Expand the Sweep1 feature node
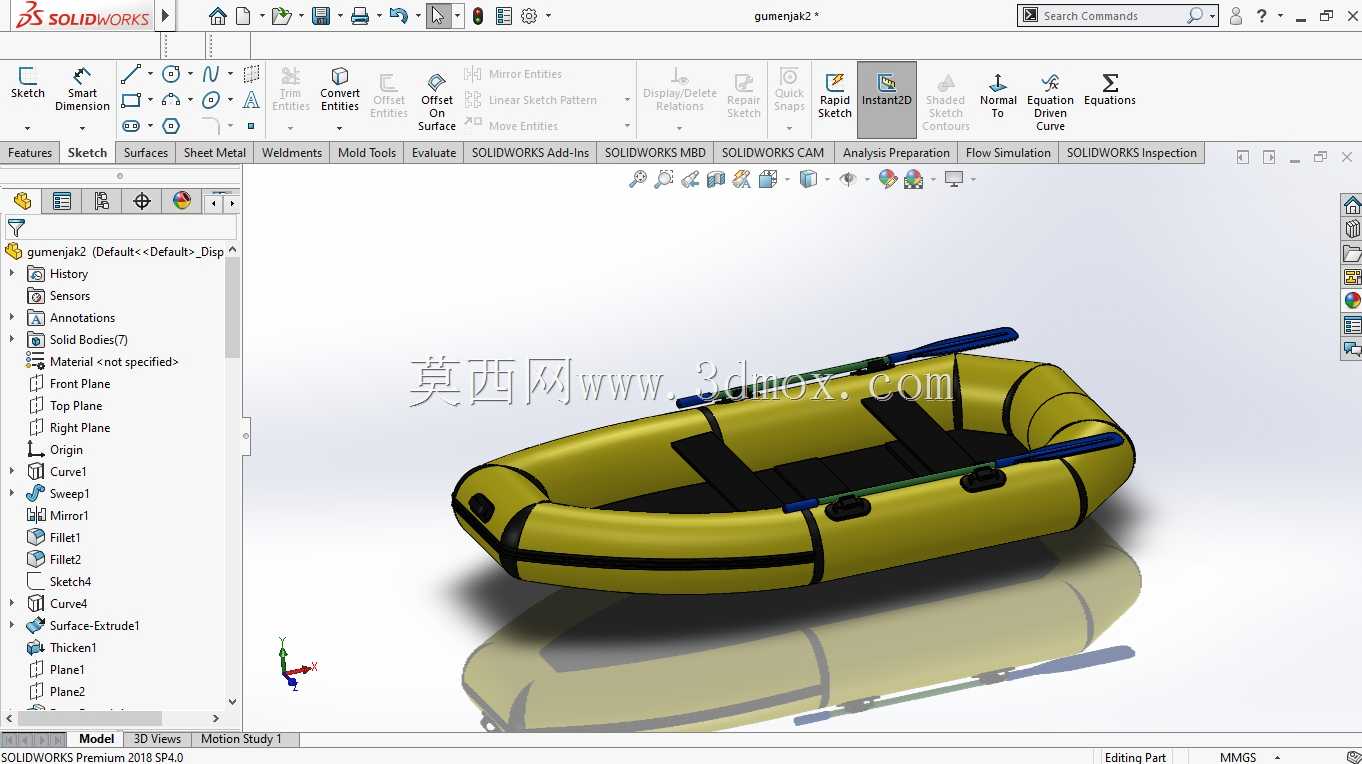1362x764 pixels. pyautogui.click(x=12, y=493)
